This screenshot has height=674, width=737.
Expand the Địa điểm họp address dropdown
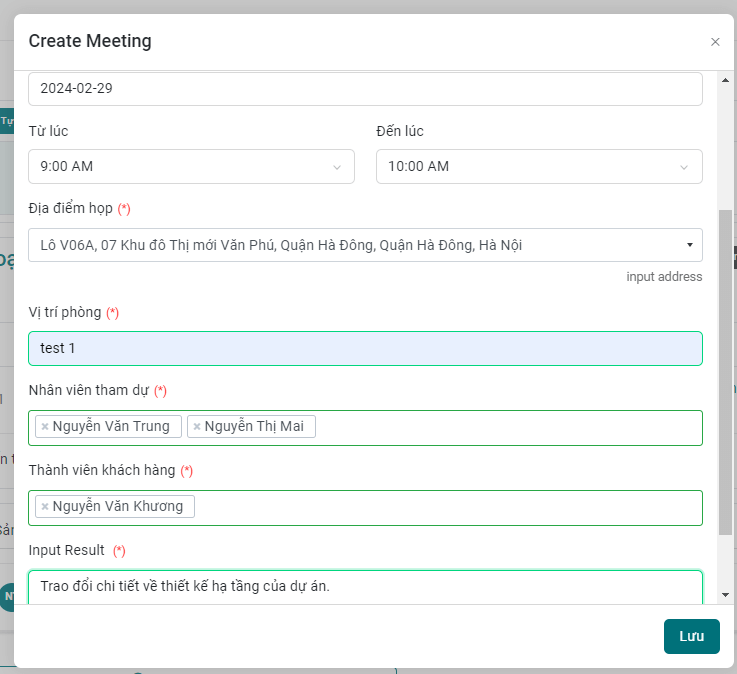[689, 245]
